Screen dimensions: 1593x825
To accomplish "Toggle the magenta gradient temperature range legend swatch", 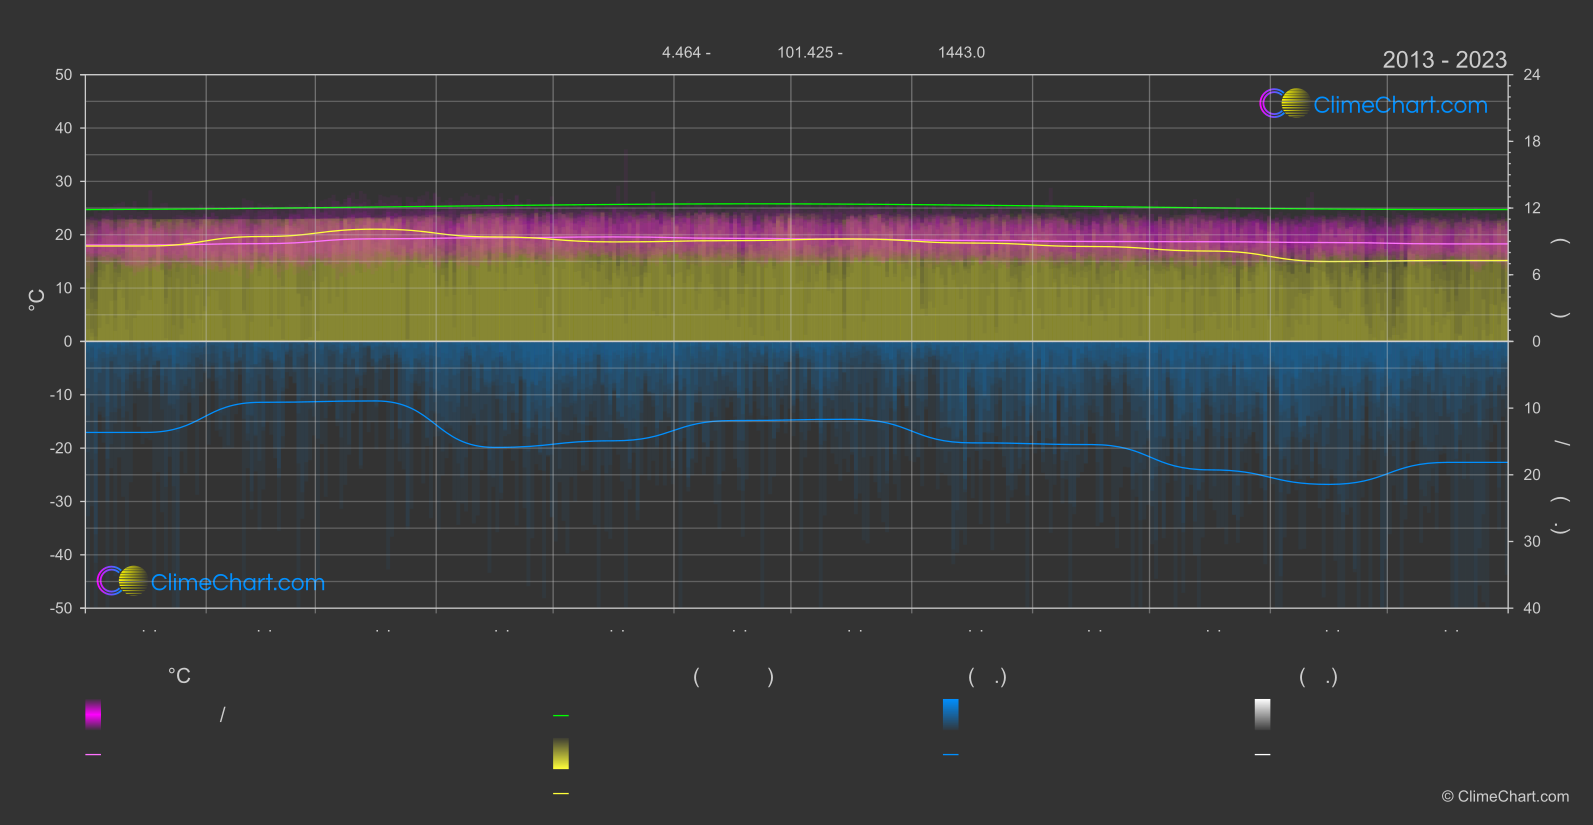I will [x=93, y=714].
